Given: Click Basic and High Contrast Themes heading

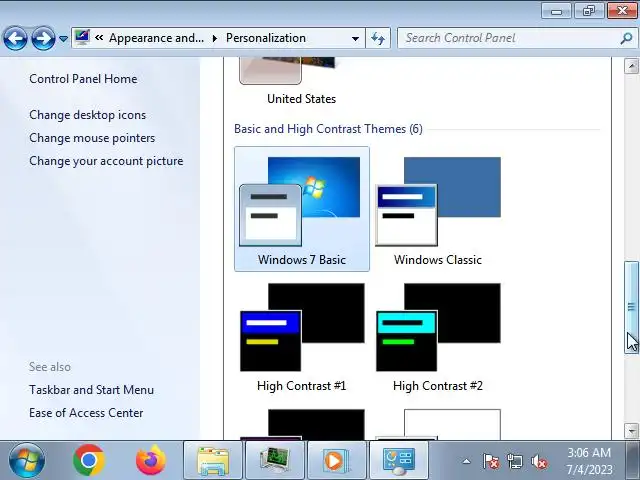Looking at the screenshot, I should tap(329, 129).
